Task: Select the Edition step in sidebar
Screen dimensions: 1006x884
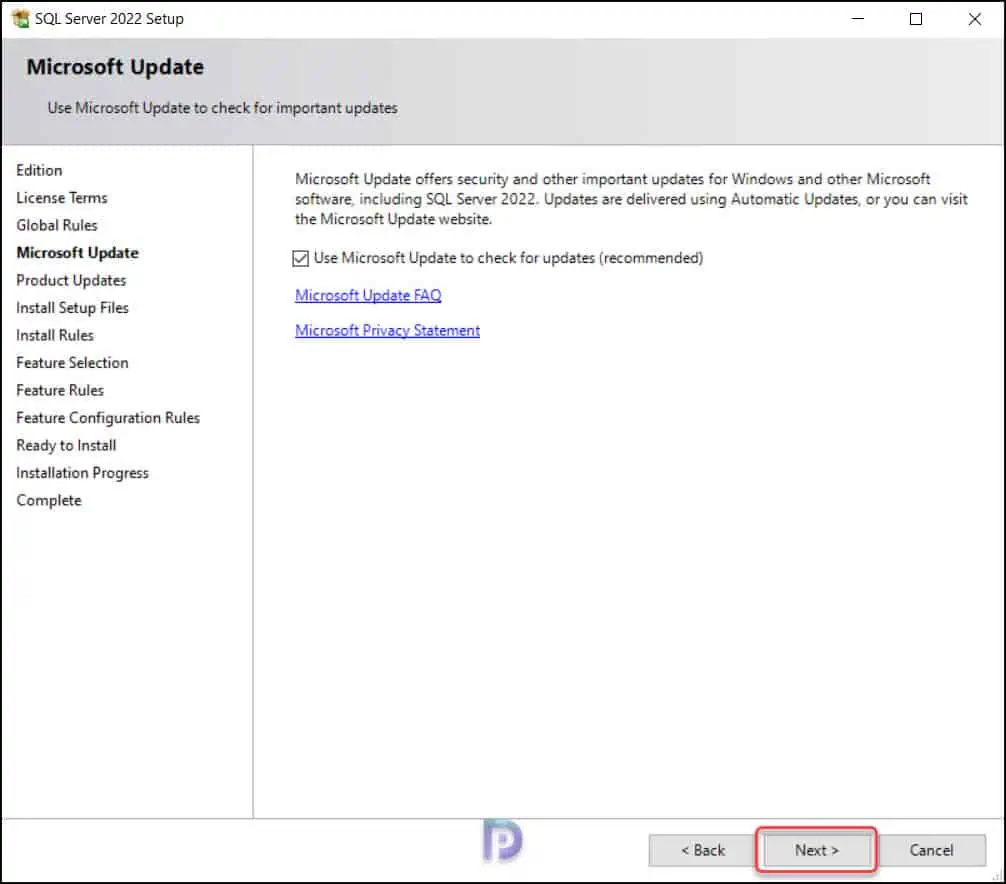Action: tap(39, 170)
